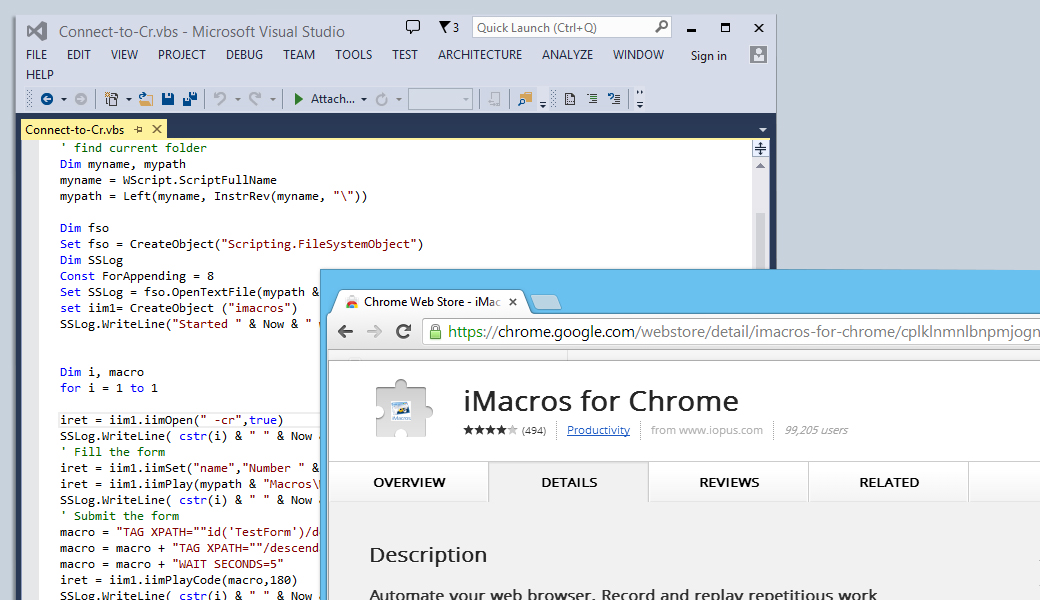Screen dimensions: 1040x600
Task: Switch to the DETAILS tab
Action: coord(569,483)
